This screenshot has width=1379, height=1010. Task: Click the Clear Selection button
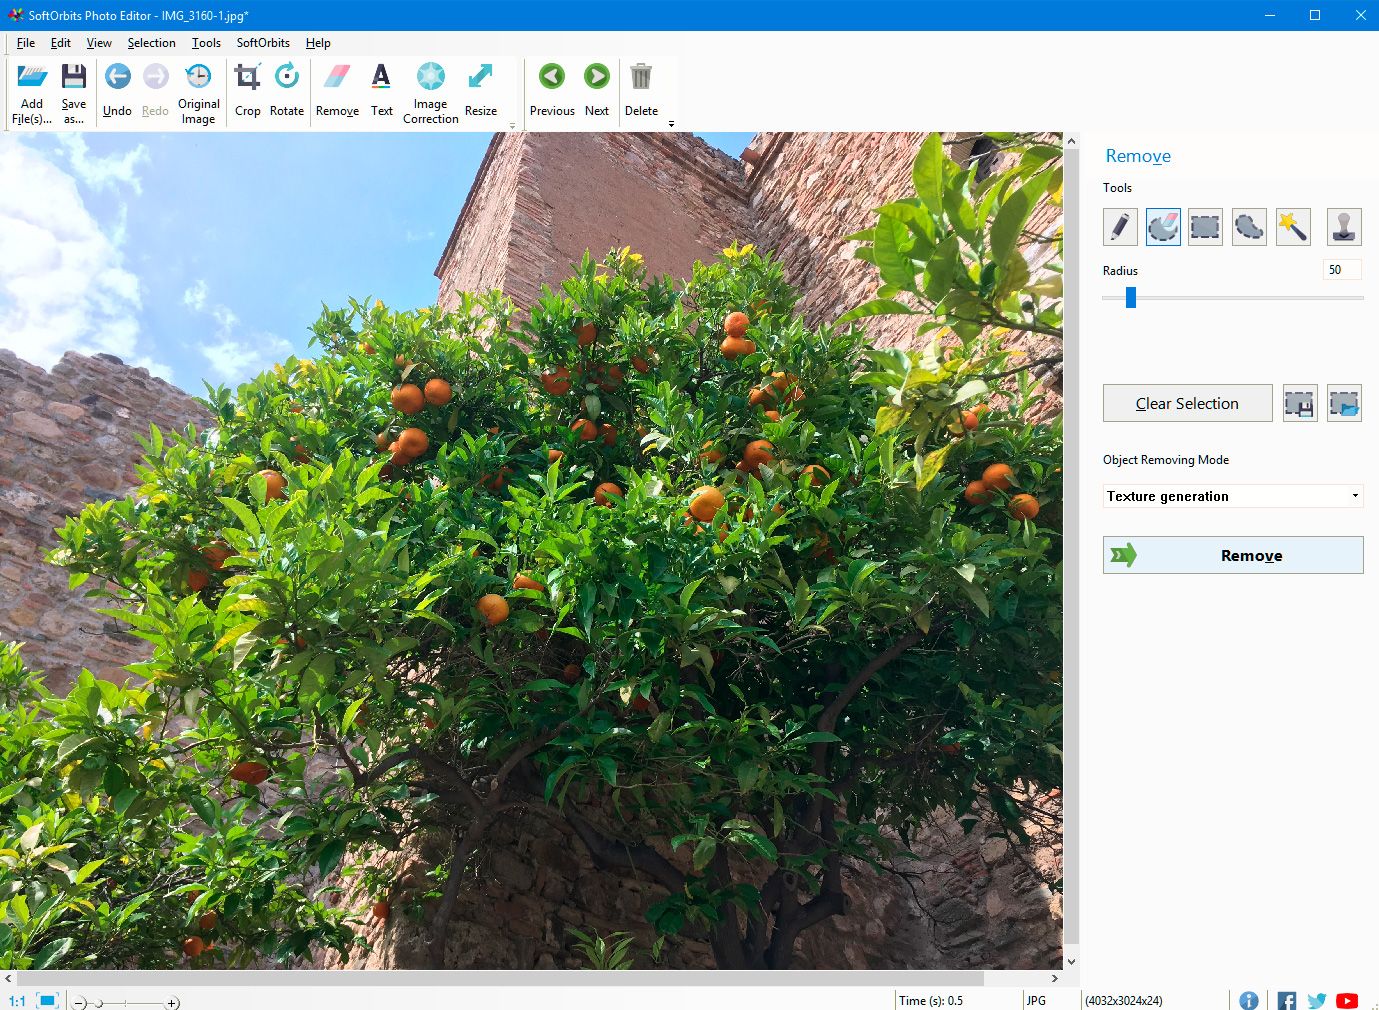coord(1187,403)
